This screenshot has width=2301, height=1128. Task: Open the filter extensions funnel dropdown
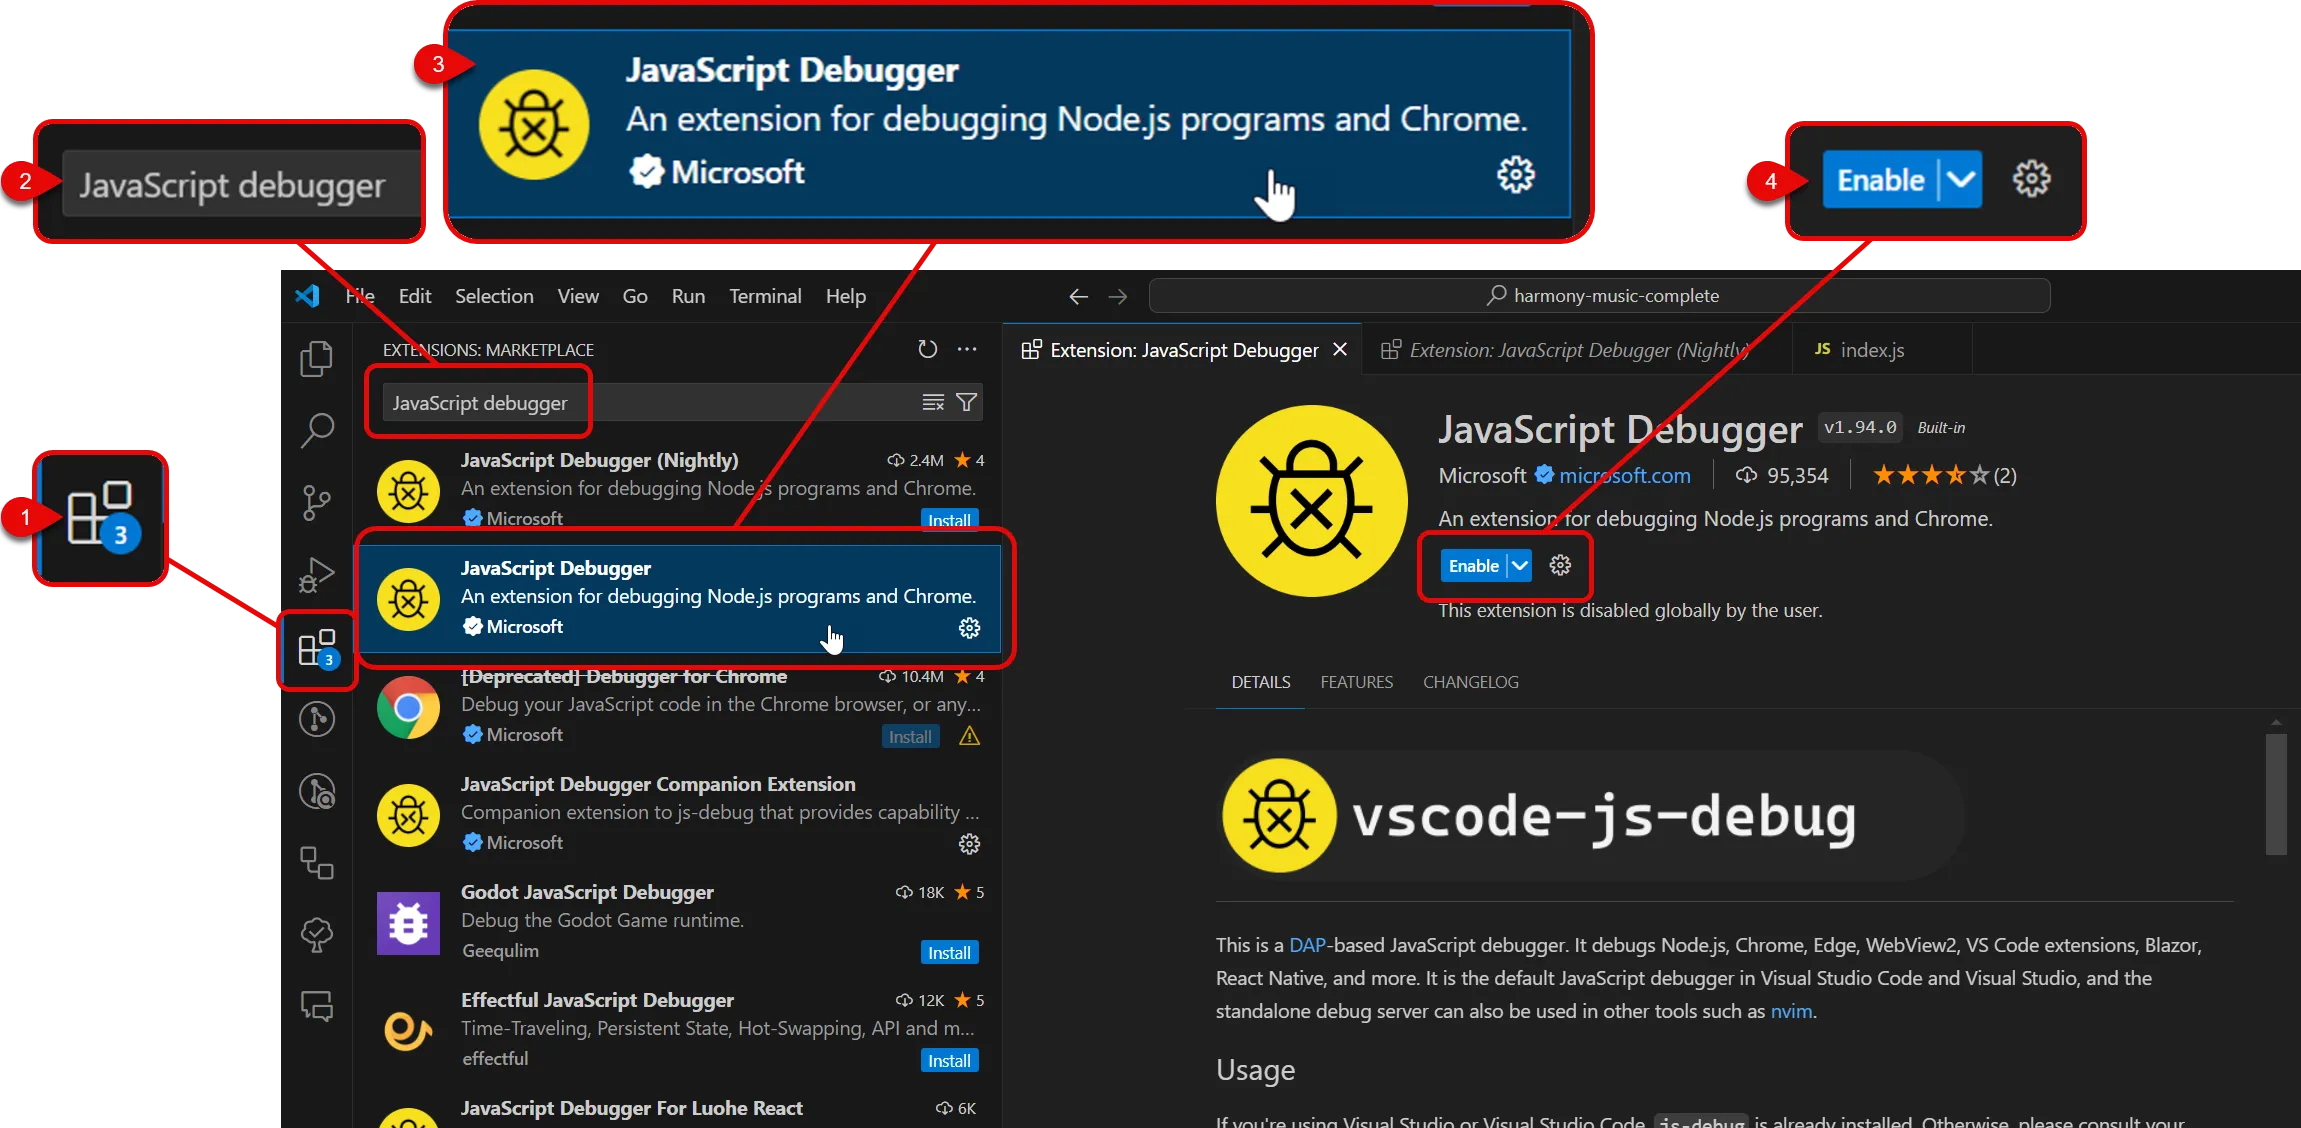tap(966, 402)
